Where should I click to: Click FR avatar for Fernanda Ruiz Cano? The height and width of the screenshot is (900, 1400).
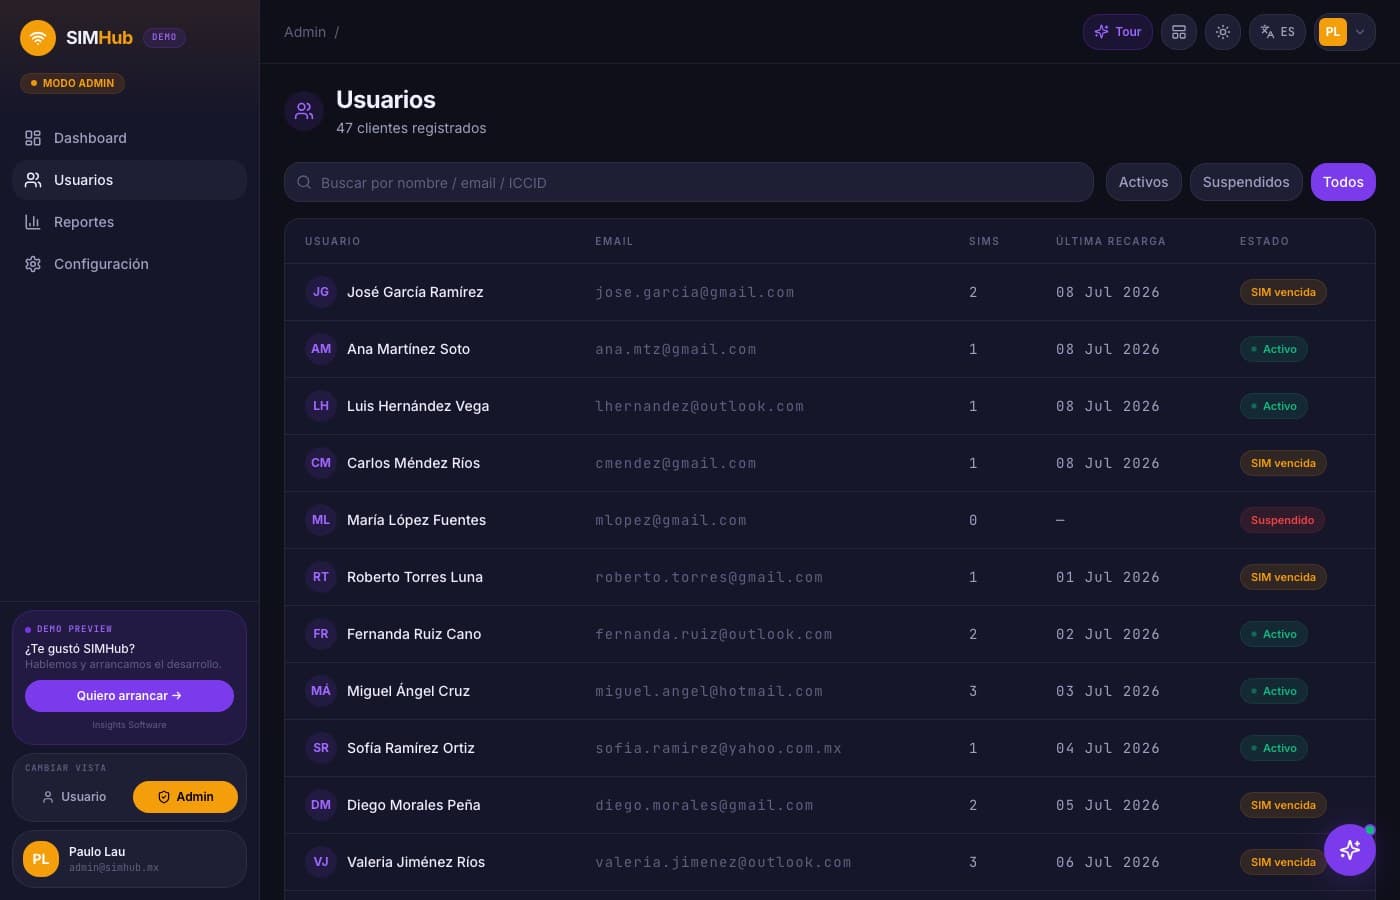321,634
